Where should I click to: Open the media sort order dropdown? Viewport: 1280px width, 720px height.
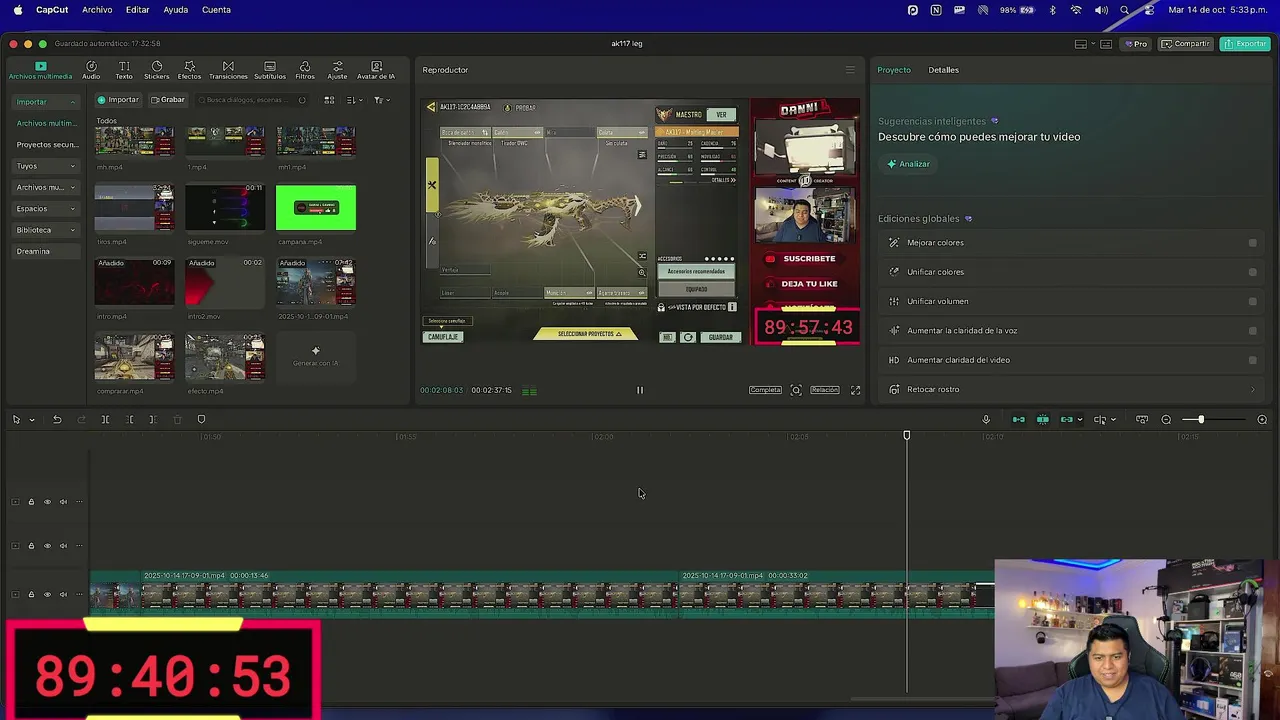(353, 100)
